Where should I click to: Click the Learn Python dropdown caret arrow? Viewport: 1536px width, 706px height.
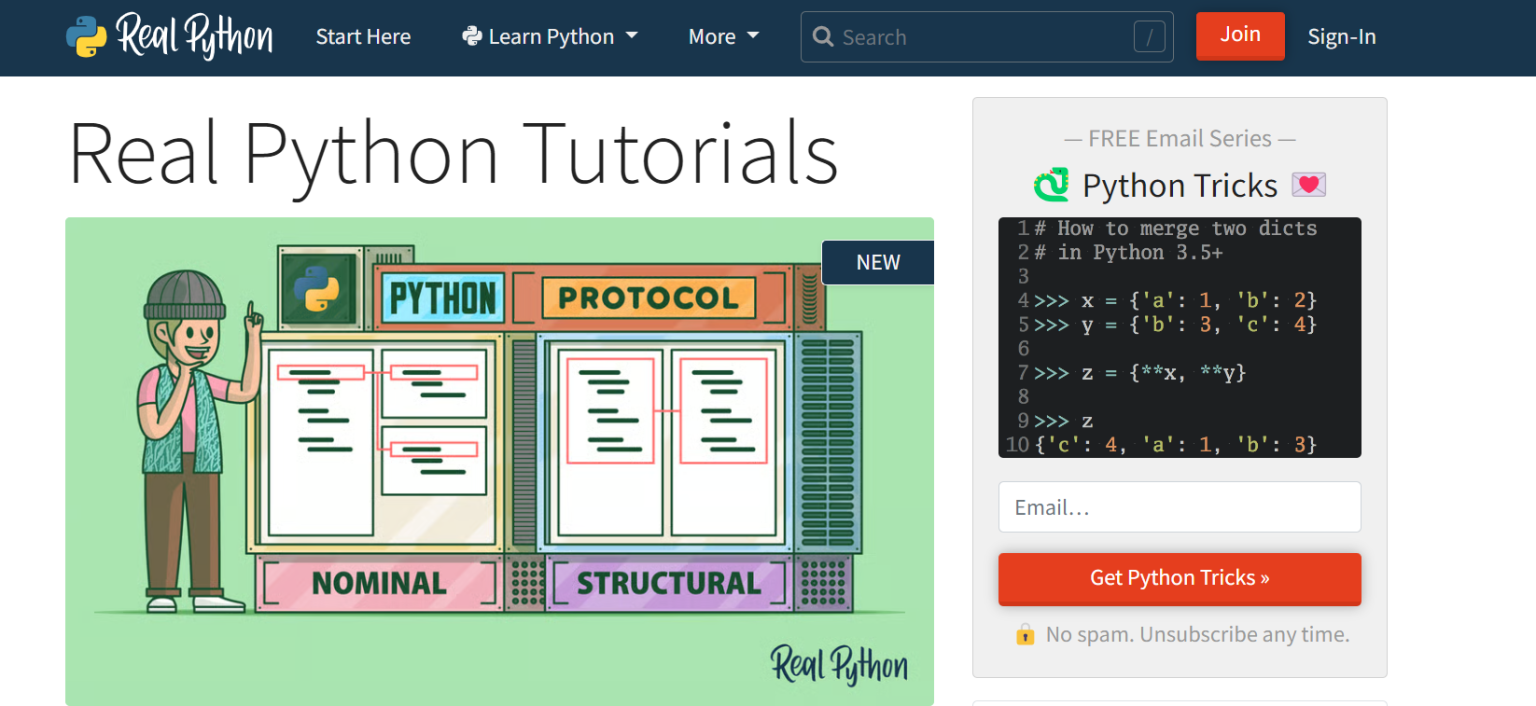(631, 36)
